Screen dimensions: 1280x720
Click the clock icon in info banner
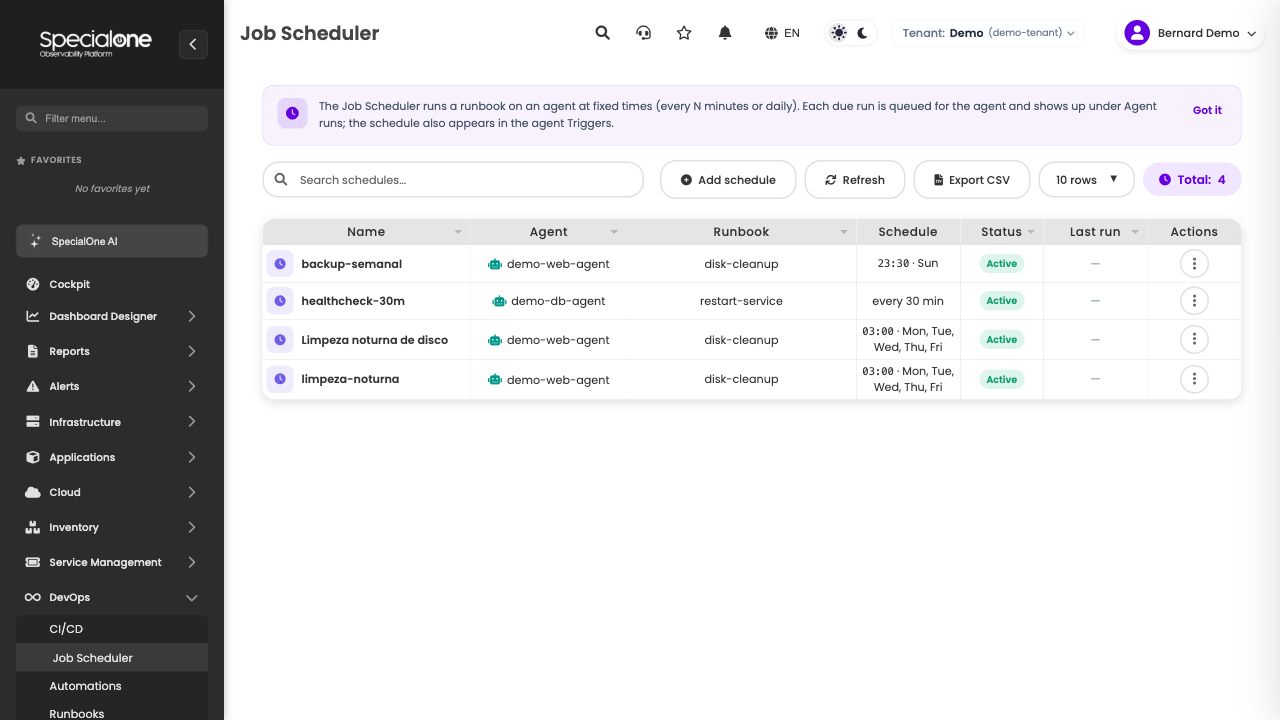click(292, 114)
